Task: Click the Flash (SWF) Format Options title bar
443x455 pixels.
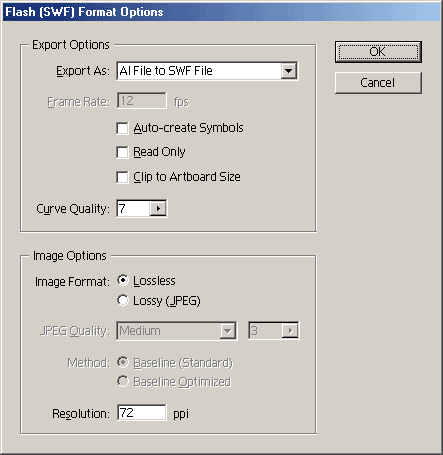Action: tap(221, 12)
